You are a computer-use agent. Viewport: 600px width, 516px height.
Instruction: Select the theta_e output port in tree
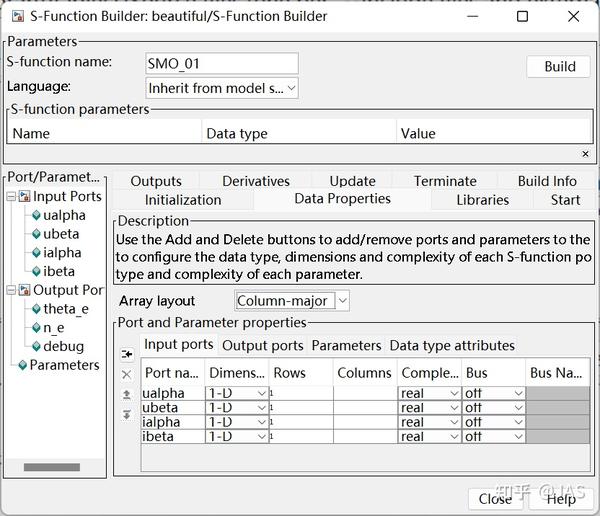click(x=66, y=309)
